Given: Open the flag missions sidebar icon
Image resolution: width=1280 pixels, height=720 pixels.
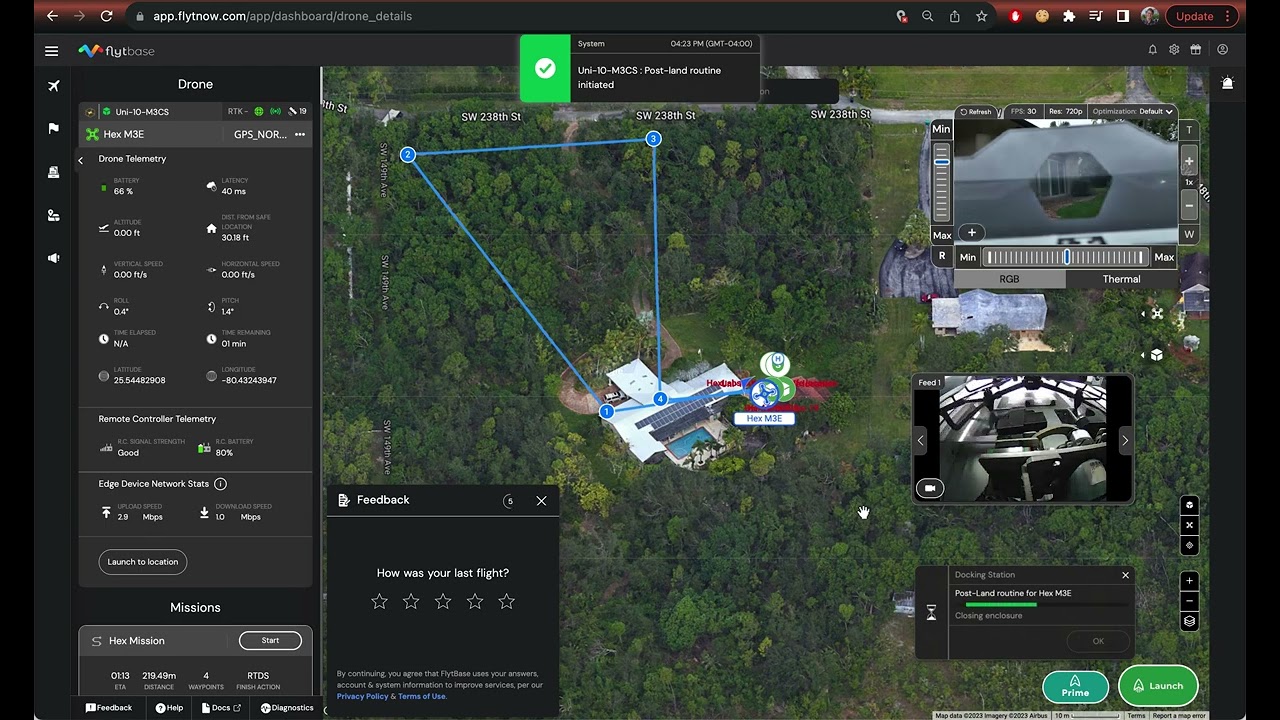Looking at the screenshot, I should (54, 129).
